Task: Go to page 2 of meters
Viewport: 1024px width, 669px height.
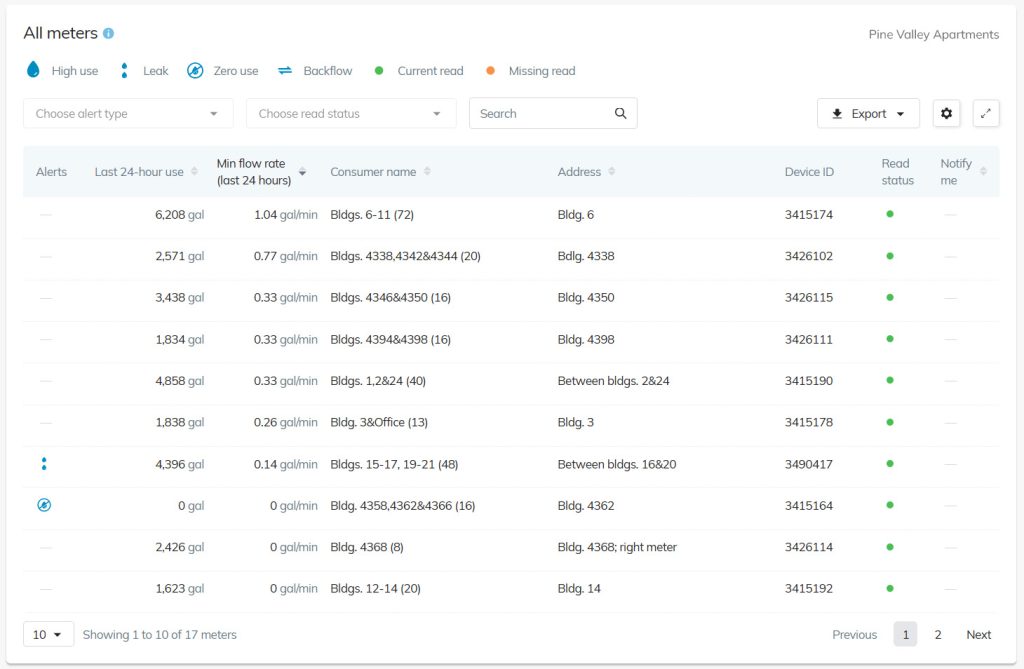Action: point(937,634)
